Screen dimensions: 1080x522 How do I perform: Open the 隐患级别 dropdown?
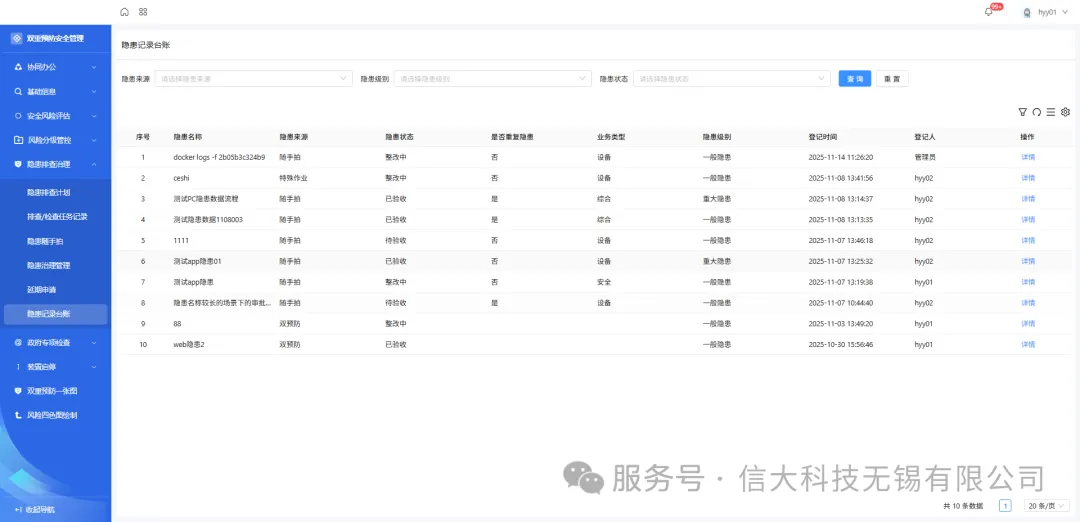(492, 79)
